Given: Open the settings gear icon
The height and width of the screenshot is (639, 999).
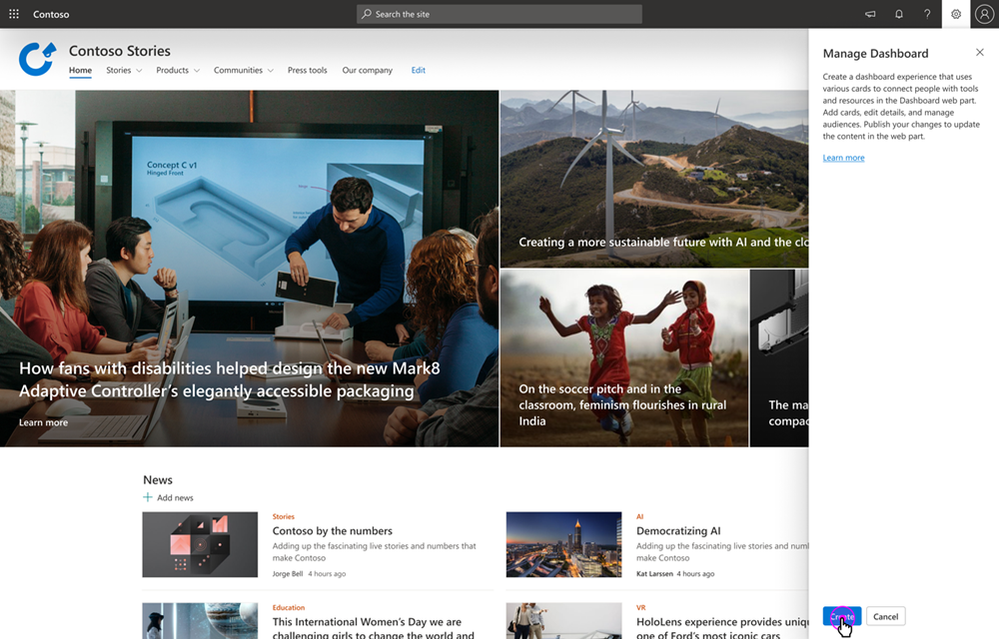Looking at the screenshot, I should coord(956,14).
